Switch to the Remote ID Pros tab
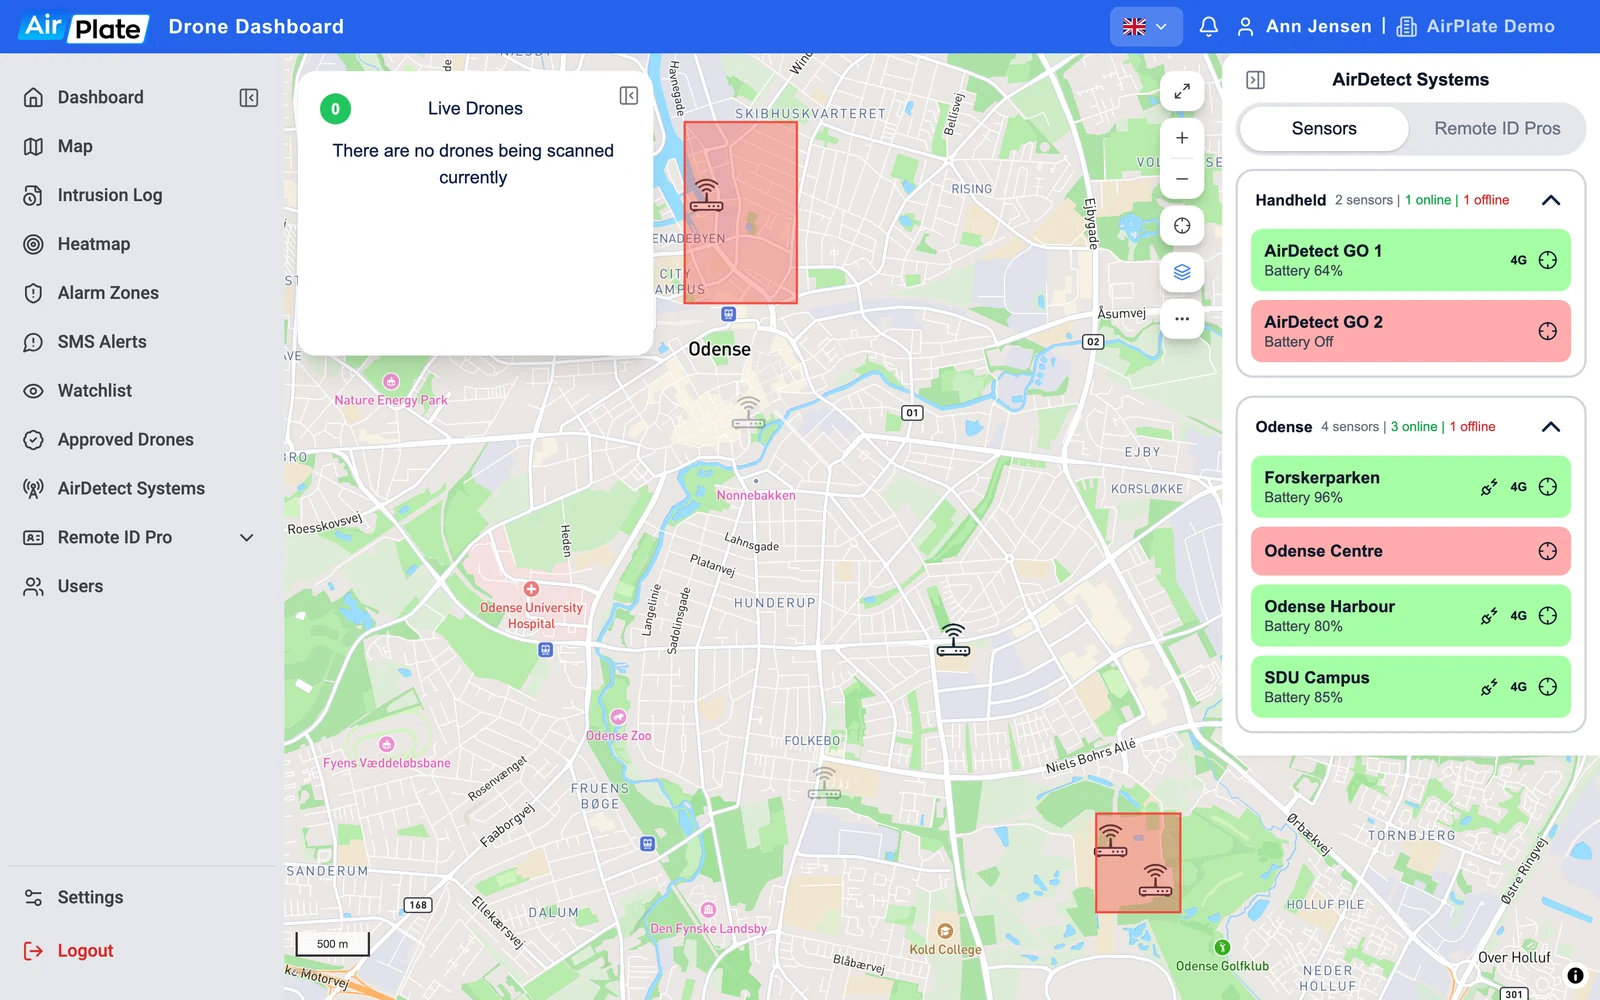The height and width of the screenshot is (1000, 1600). (x=1497, y=129)
